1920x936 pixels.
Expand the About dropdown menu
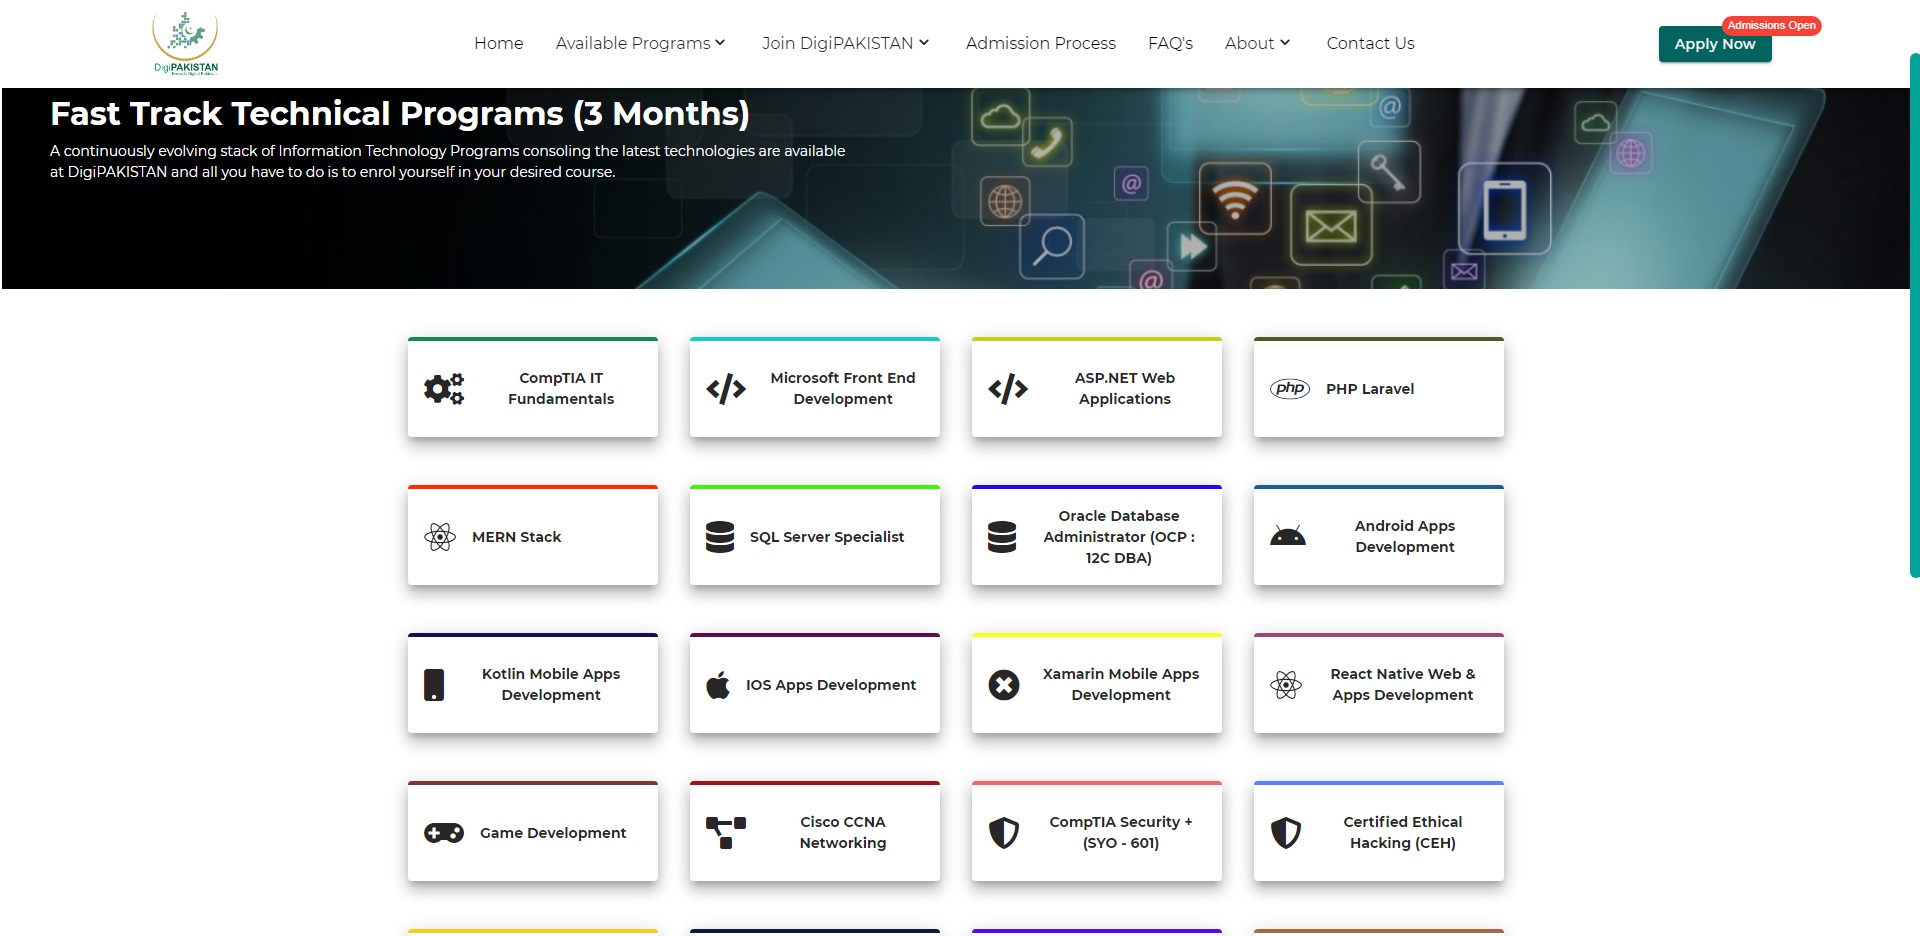point(1258,43)
